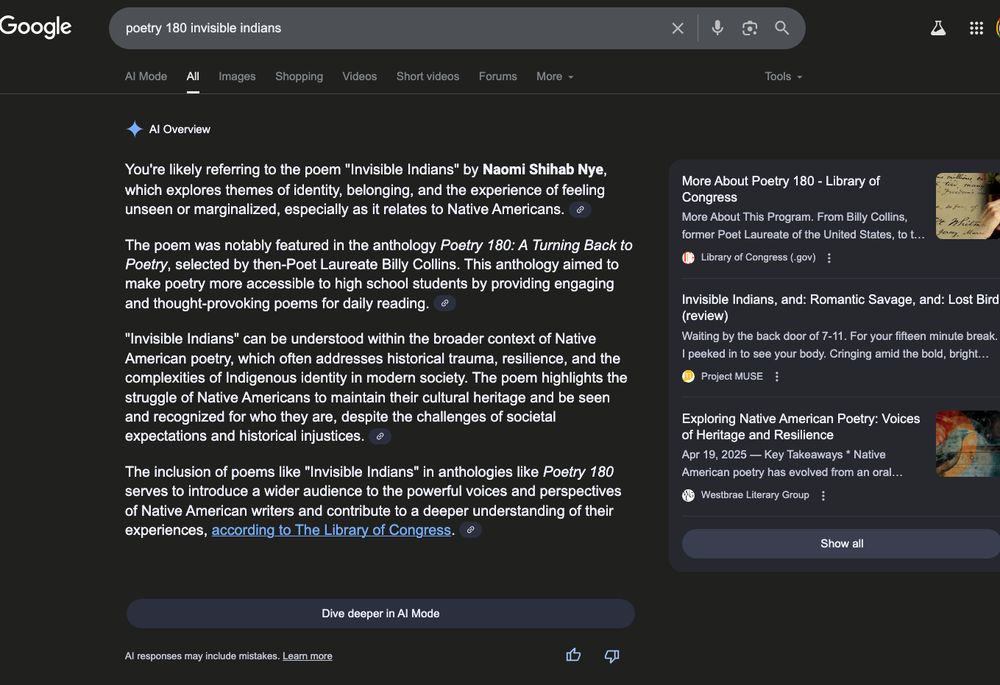Click the 'AI Overview' heading text
Viewport: 1000px width, 685px height.
[x=180, y=129]
